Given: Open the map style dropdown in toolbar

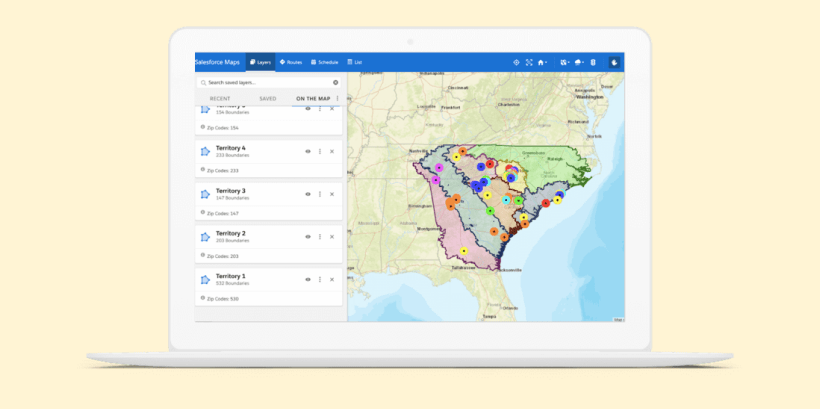Looking at the screenshot, I should pos(565,62).
